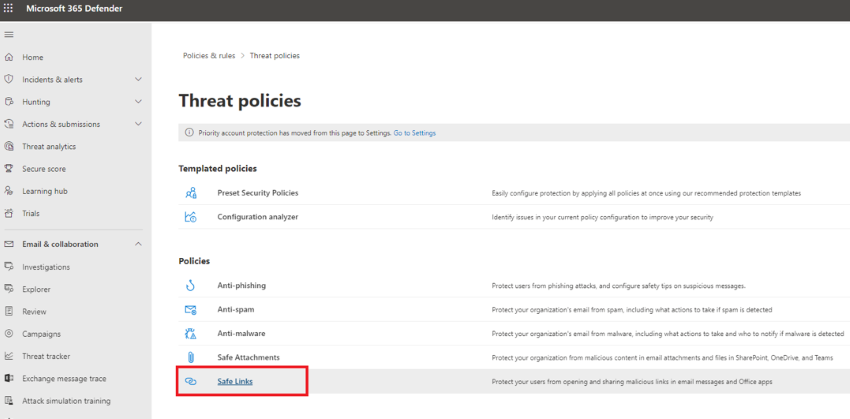850x419 pixels.
Task: Click the Configuration analyzer chart icon
Action: (x=190, y=217)
